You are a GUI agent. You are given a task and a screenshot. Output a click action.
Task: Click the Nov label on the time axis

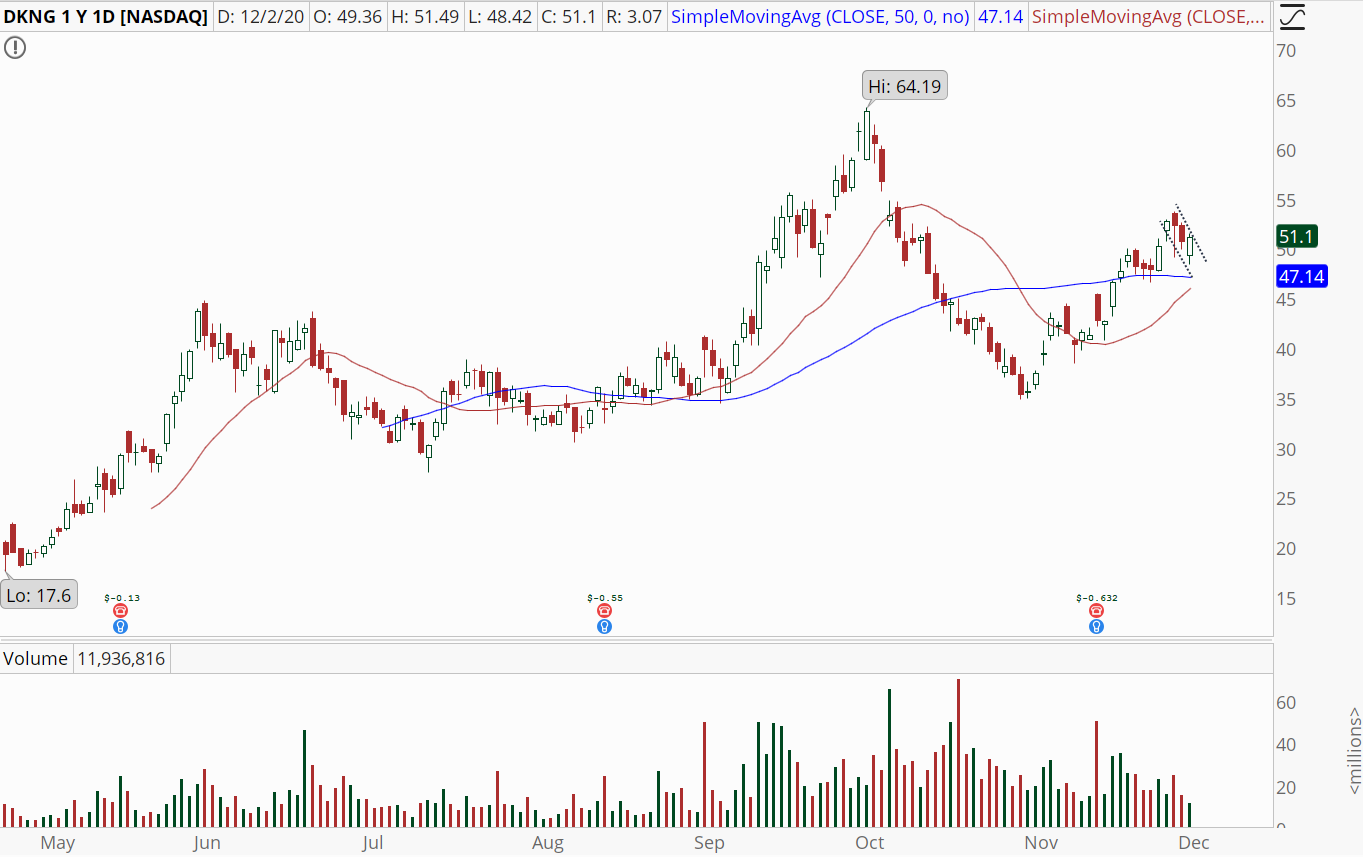click(1042, 843)
